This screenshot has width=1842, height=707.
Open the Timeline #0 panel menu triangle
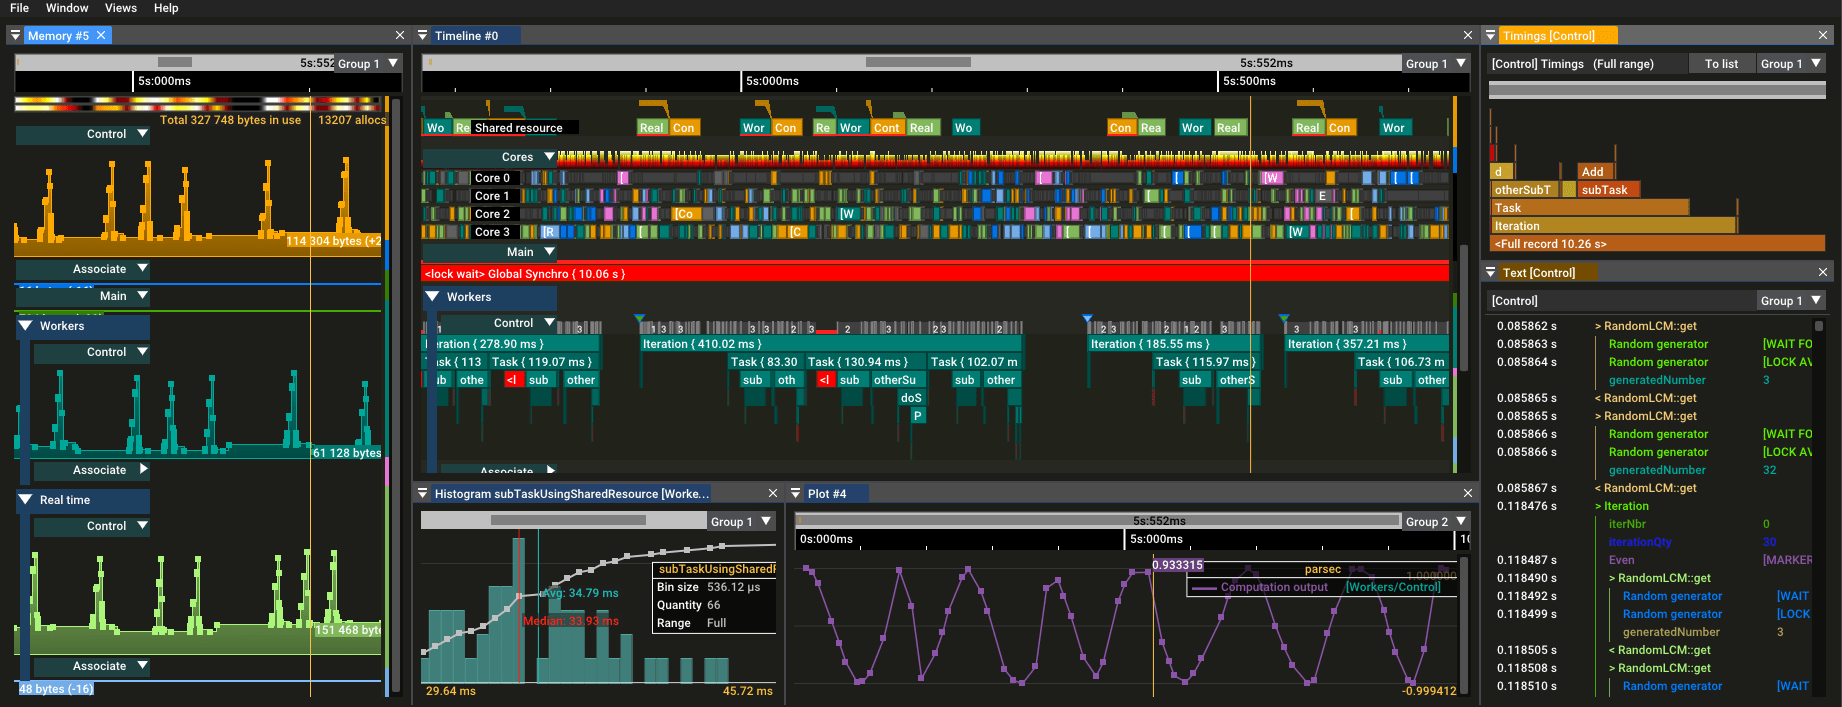[x=422, y=35]
